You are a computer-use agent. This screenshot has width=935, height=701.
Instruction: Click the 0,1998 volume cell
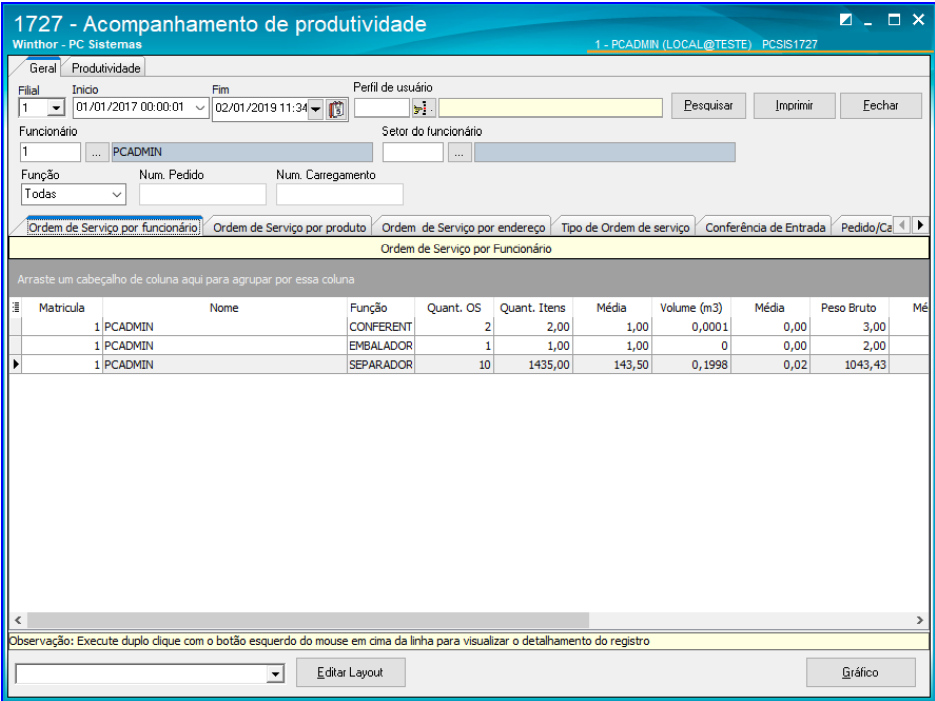691,364
